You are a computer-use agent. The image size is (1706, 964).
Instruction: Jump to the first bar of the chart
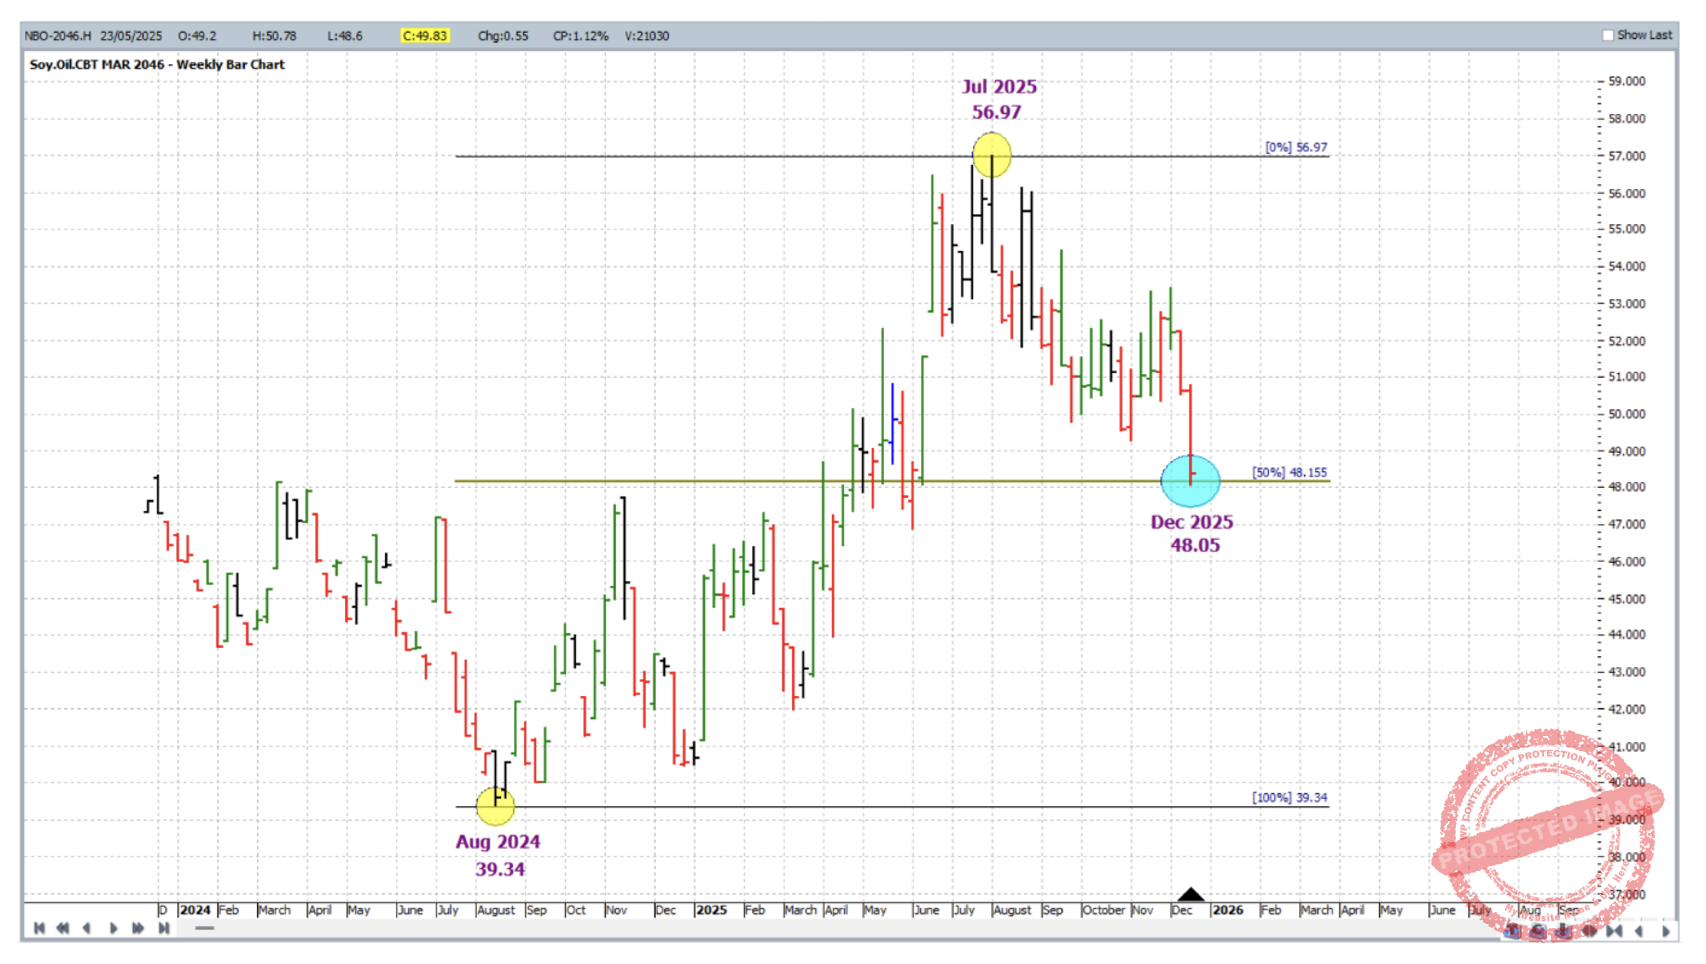[x=39, y=929]
